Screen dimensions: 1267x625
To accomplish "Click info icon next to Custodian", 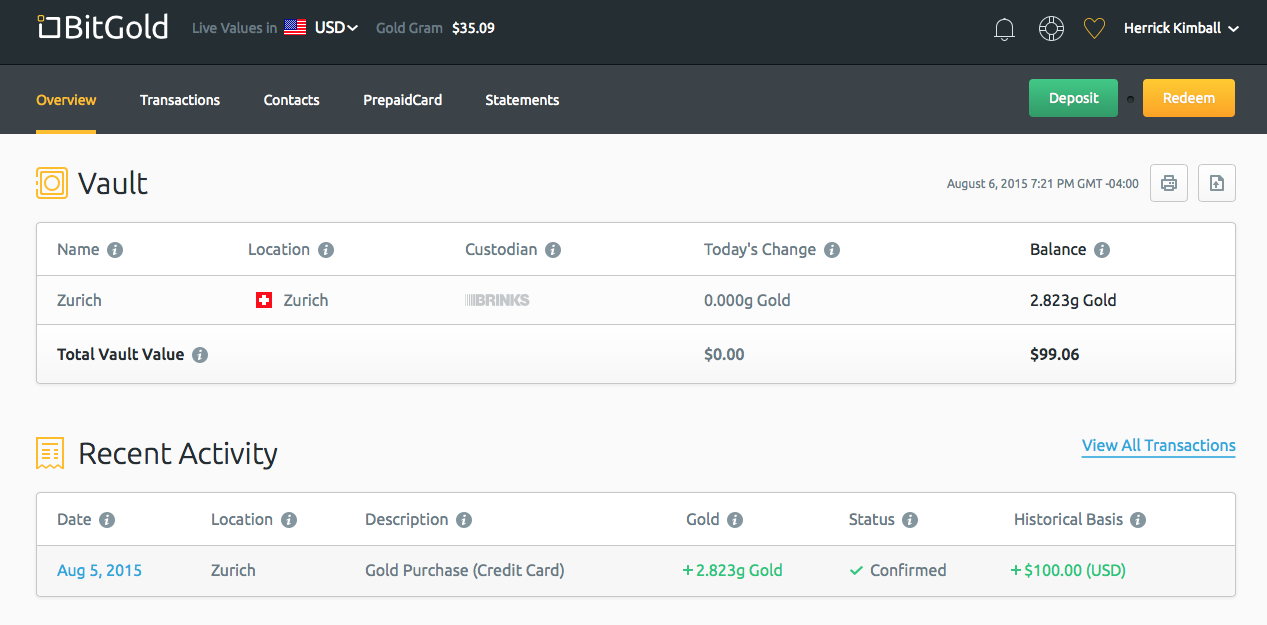I will [553, 250].
